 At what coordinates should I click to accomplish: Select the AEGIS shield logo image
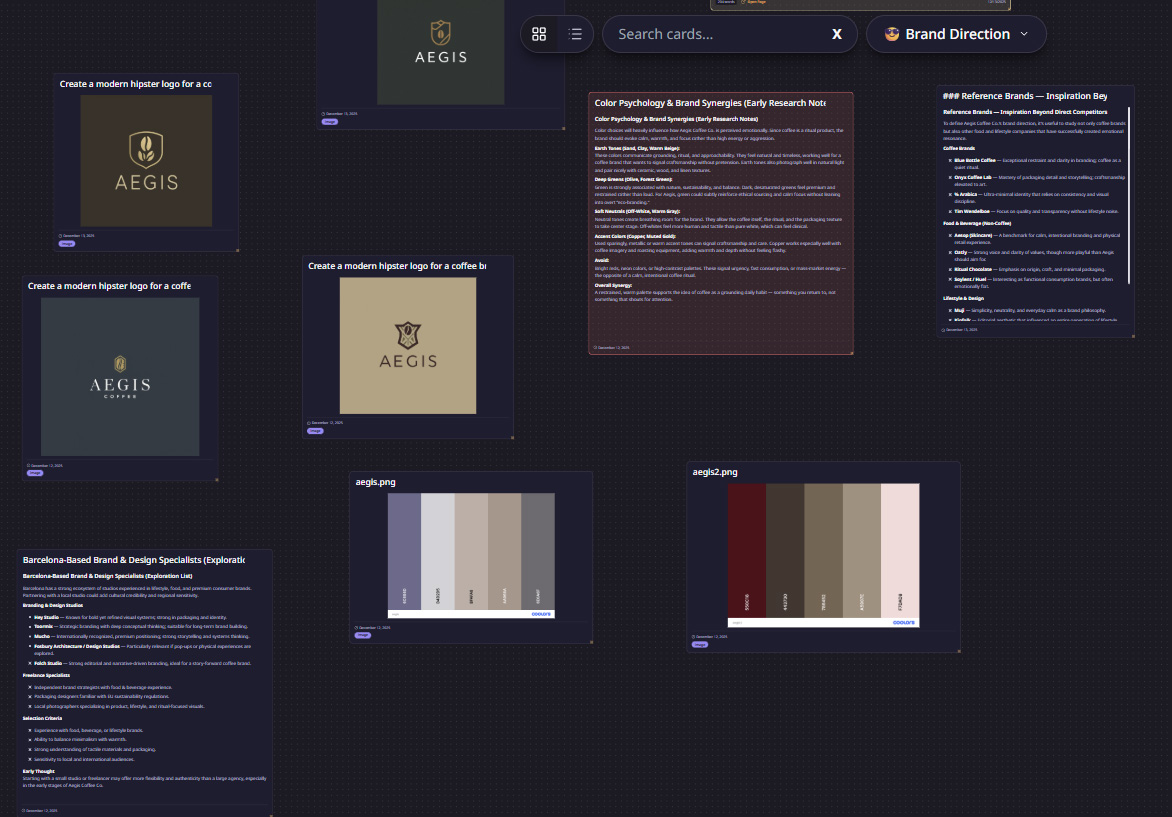440,52
